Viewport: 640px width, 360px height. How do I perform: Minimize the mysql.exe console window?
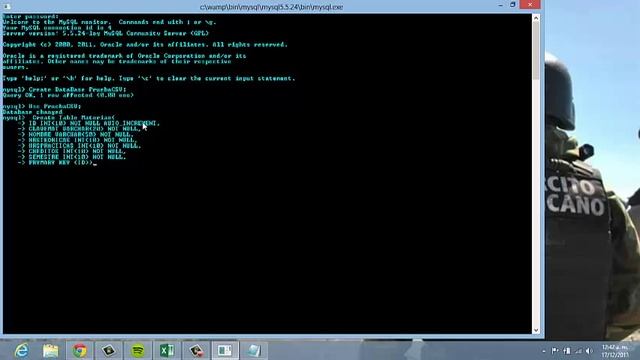(500, 5)
